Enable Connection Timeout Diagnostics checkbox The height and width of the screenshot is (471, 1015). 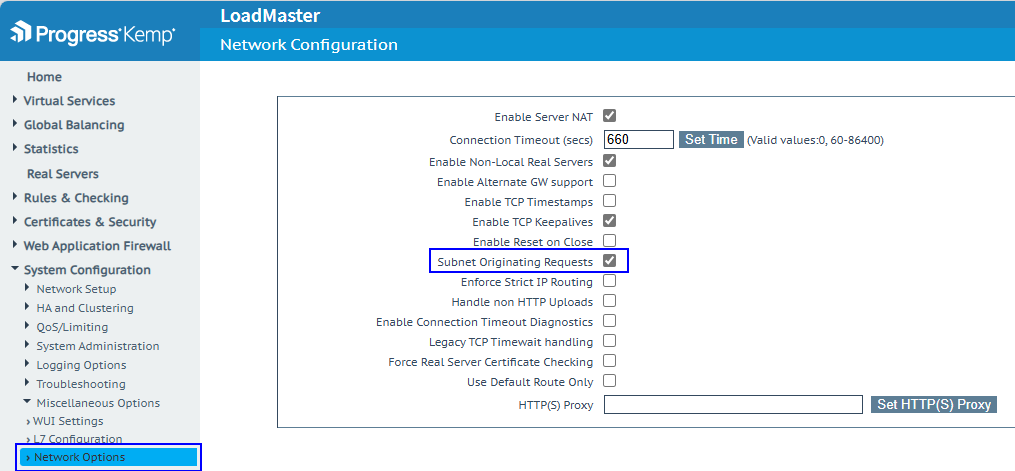[x=609, y=321]
